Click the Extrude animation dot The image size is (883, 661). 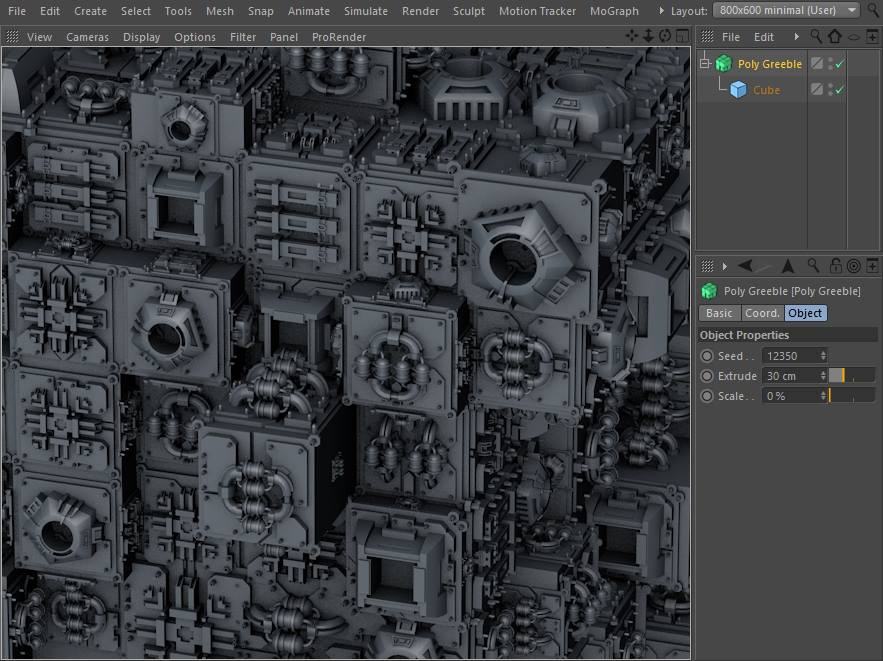click(x=707, y=376)
